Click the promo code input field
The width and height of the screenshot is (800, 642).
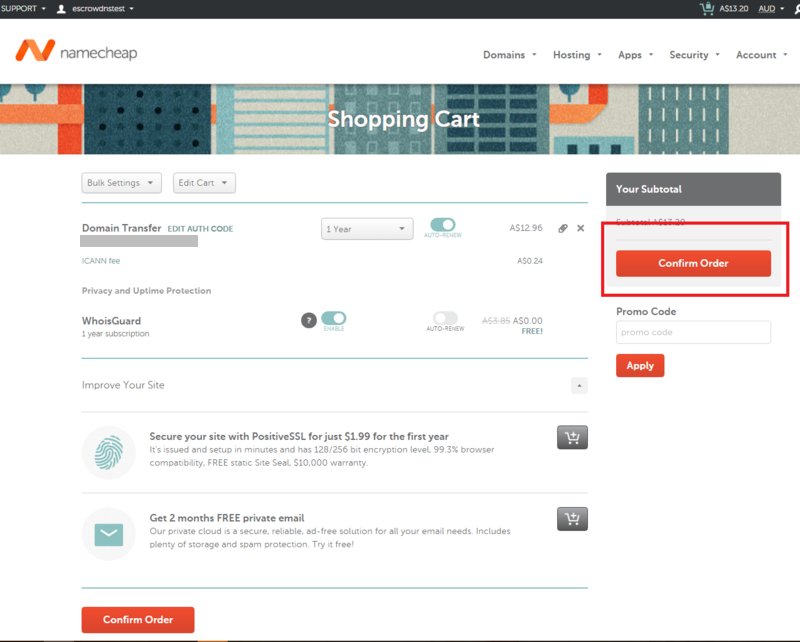(693, 332)
